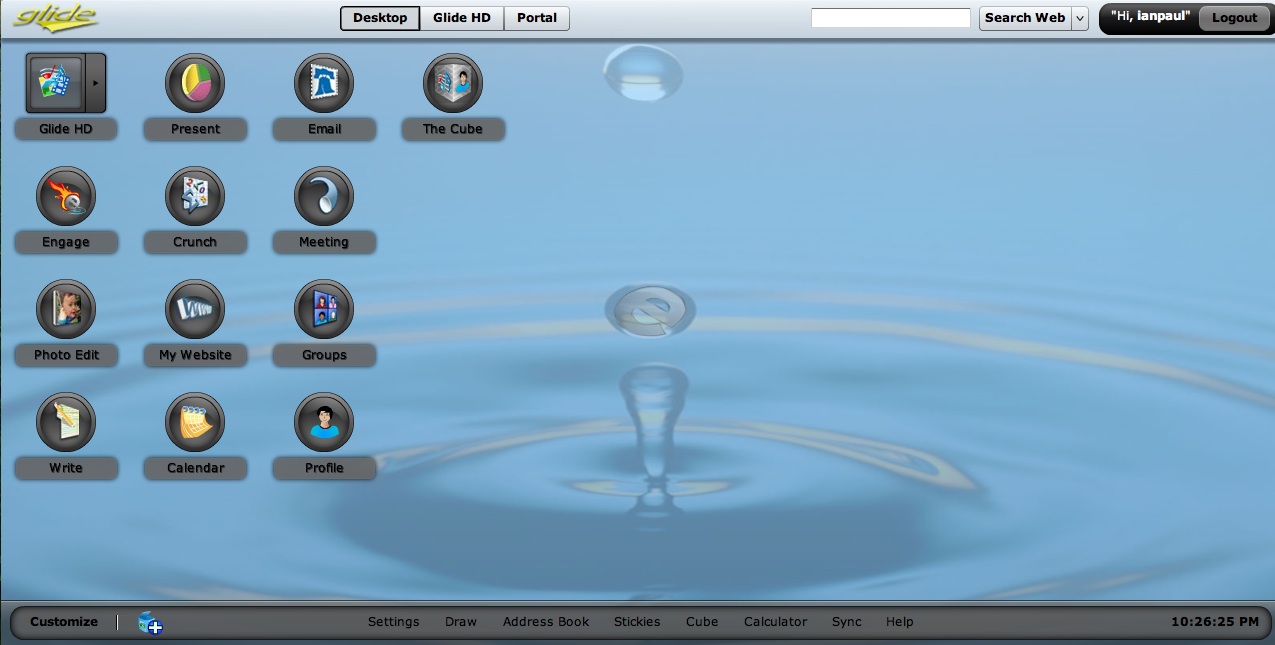Open The Cube app icon
Image resolution: width=1275 pixels, height=645 pixels.
453,83
